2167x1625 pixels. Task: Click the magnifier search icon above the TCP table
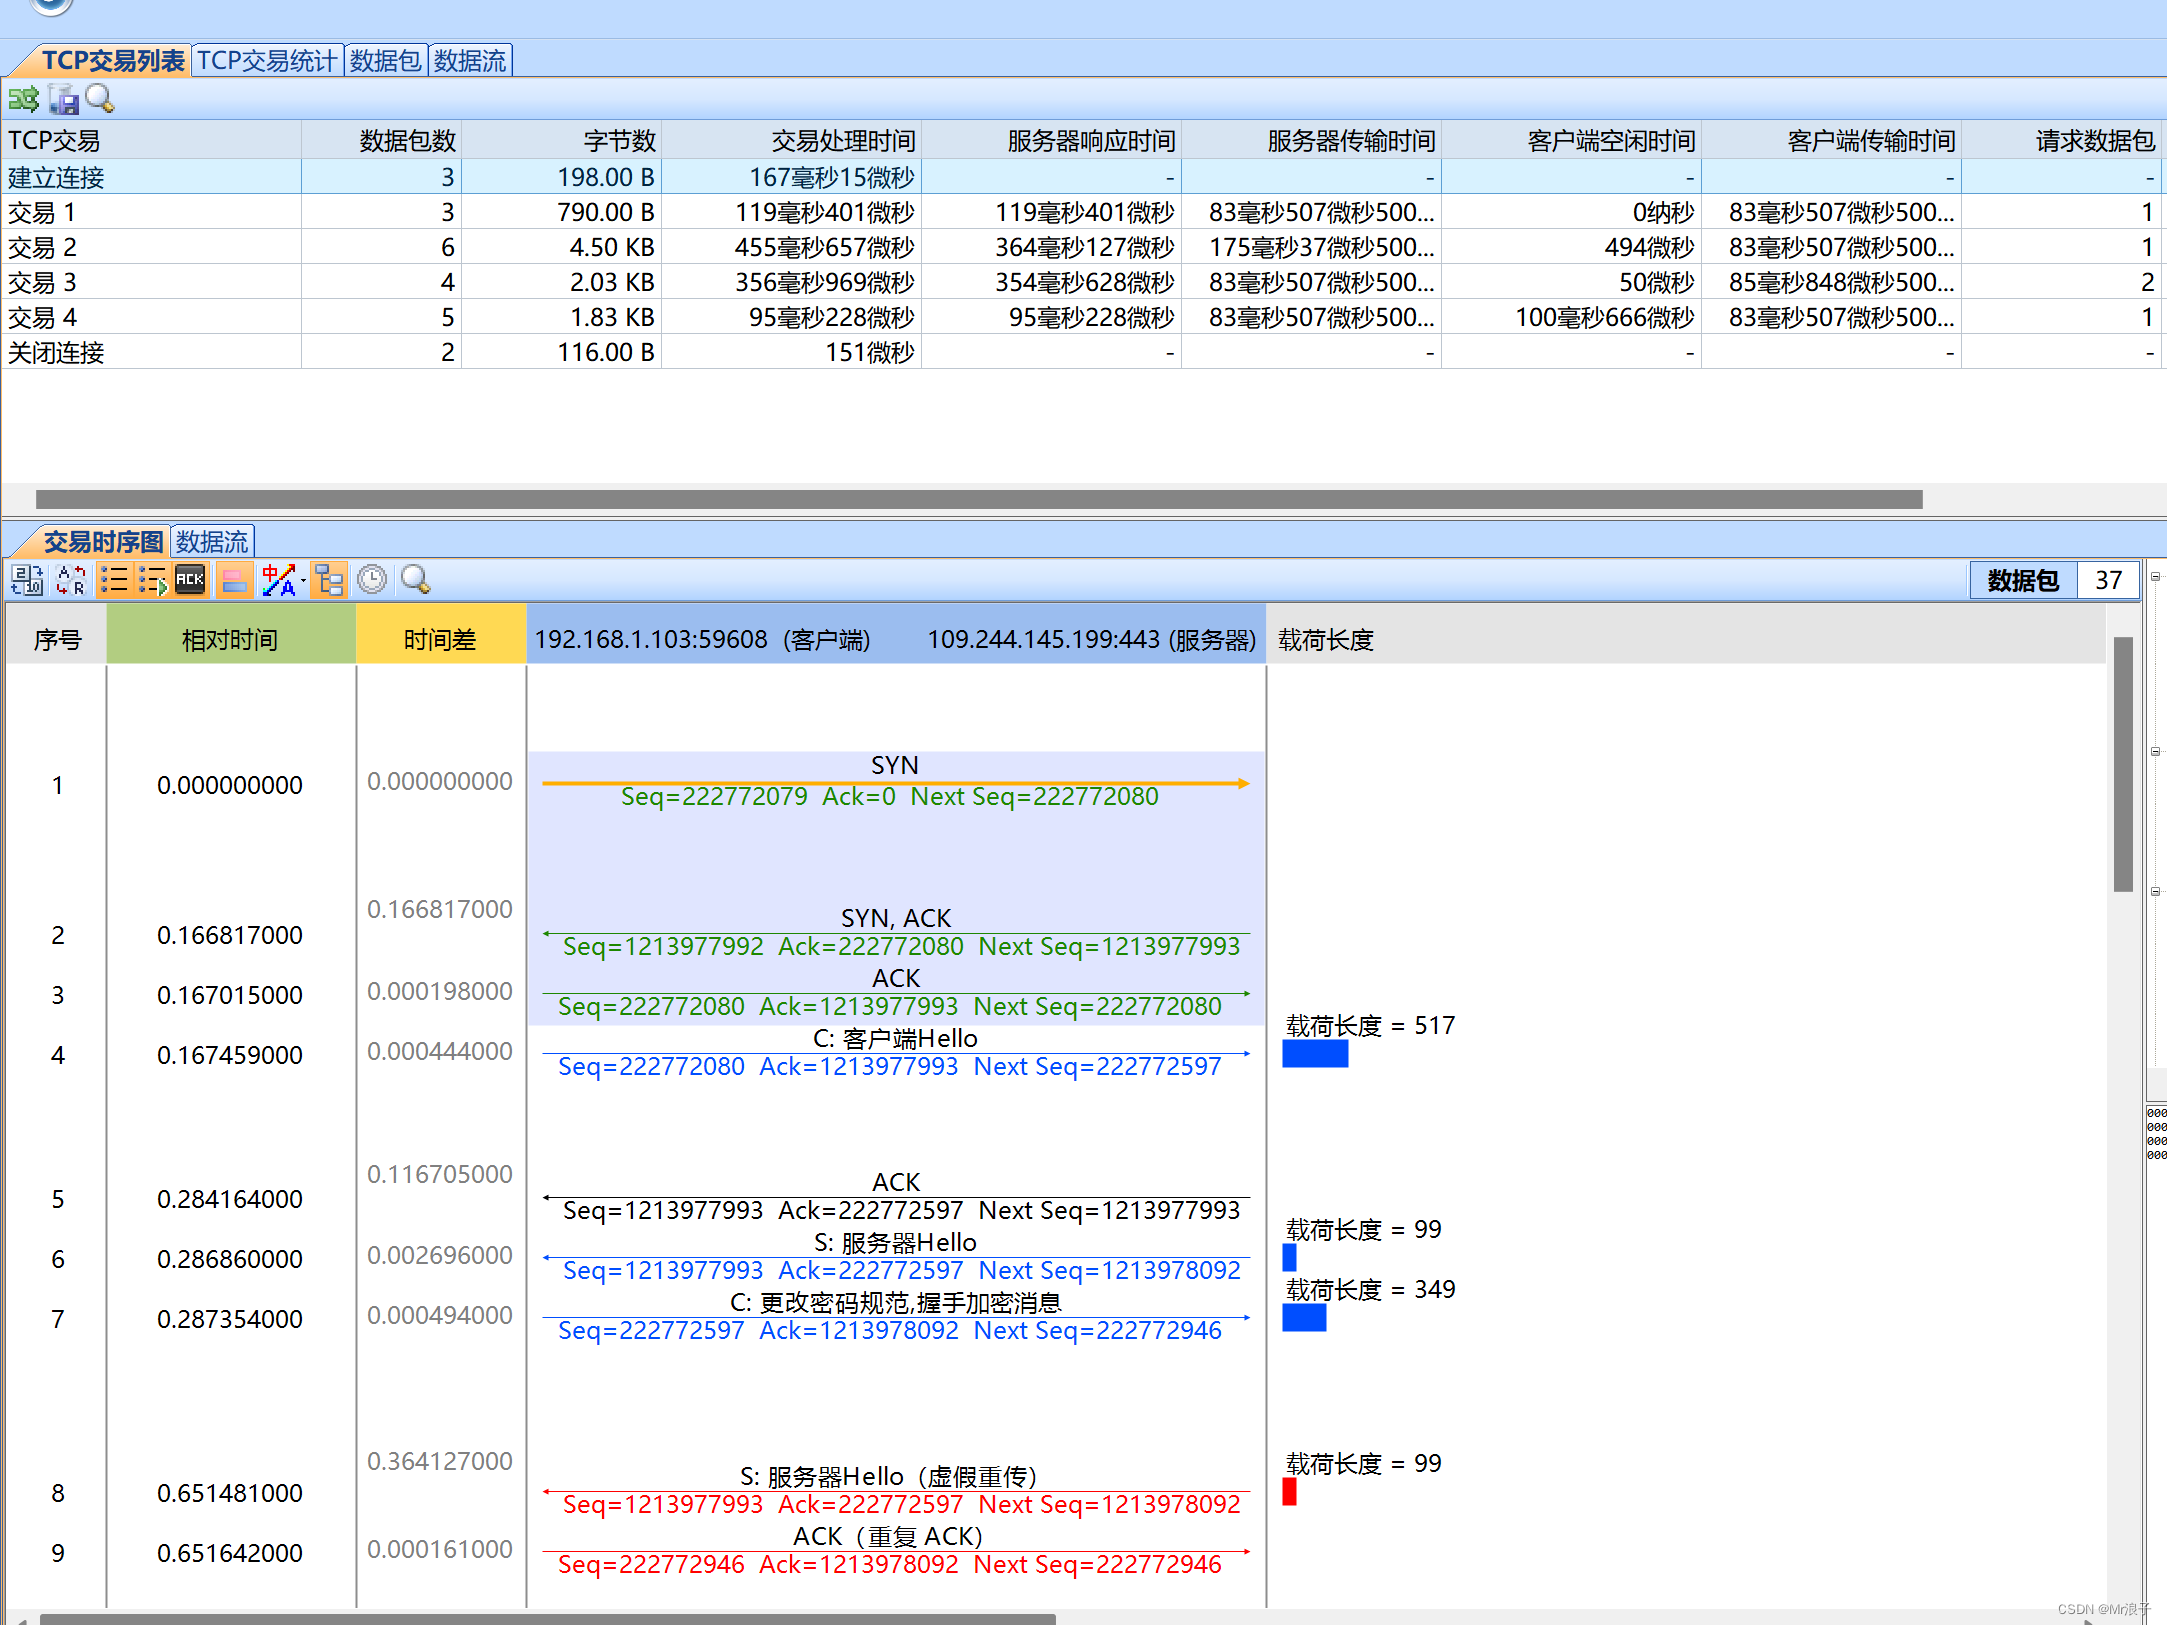click(x=100, y=98)
